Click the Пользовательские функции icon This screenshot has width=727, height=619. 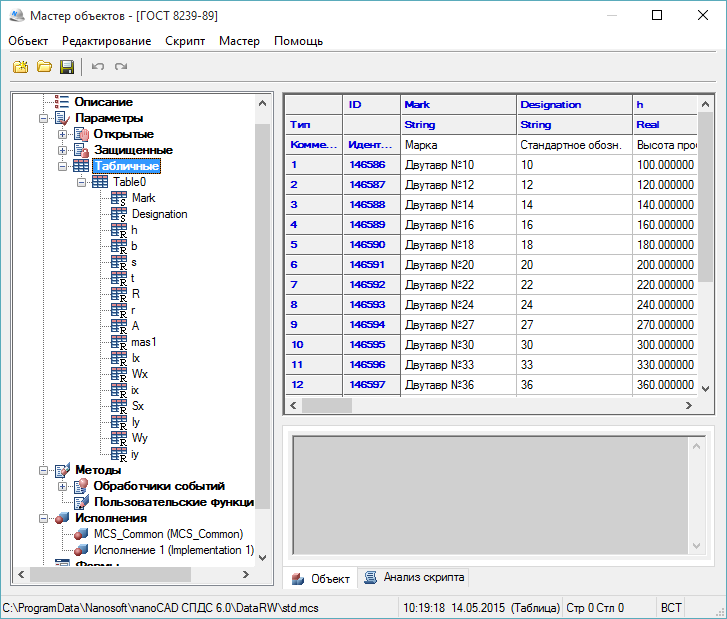click(x=81, y=502)
